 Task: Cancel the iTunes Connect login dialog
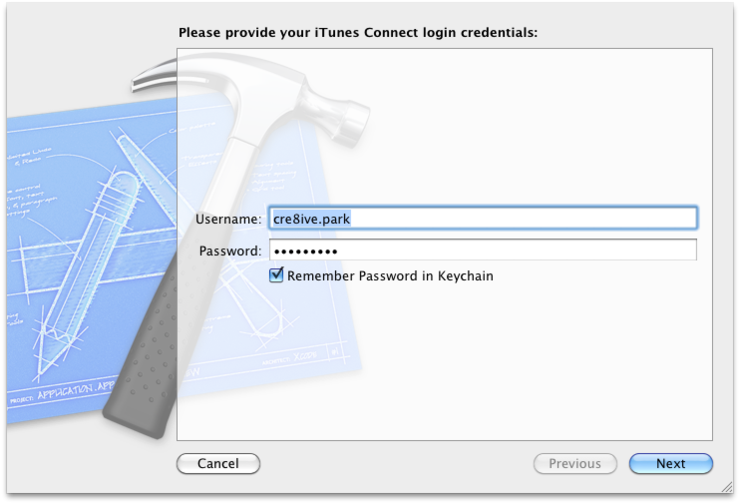218,463
